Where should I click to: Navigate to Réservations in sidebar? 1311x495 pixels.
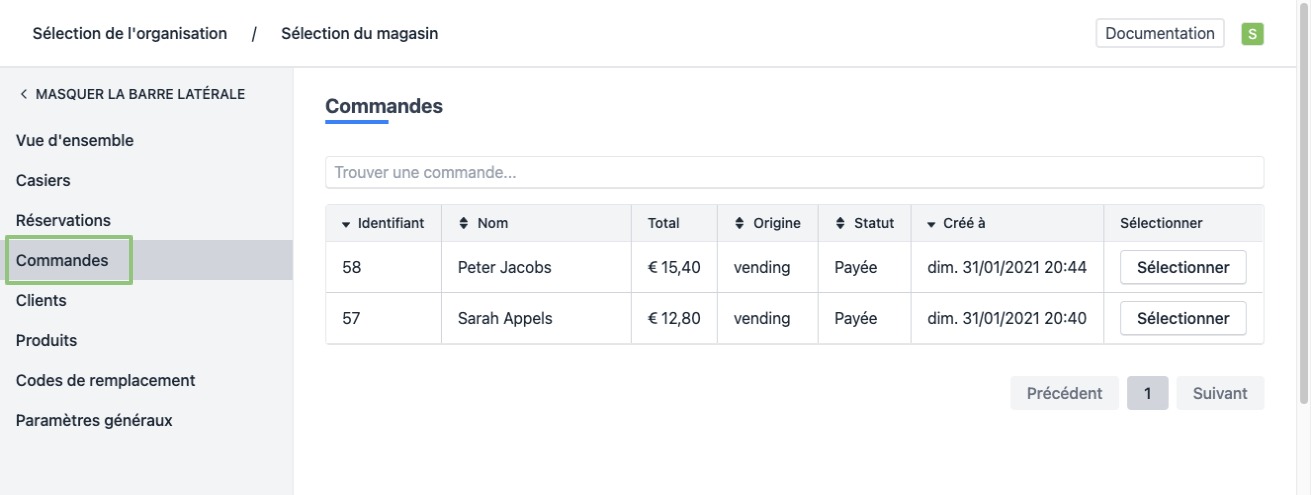[63, 220]
